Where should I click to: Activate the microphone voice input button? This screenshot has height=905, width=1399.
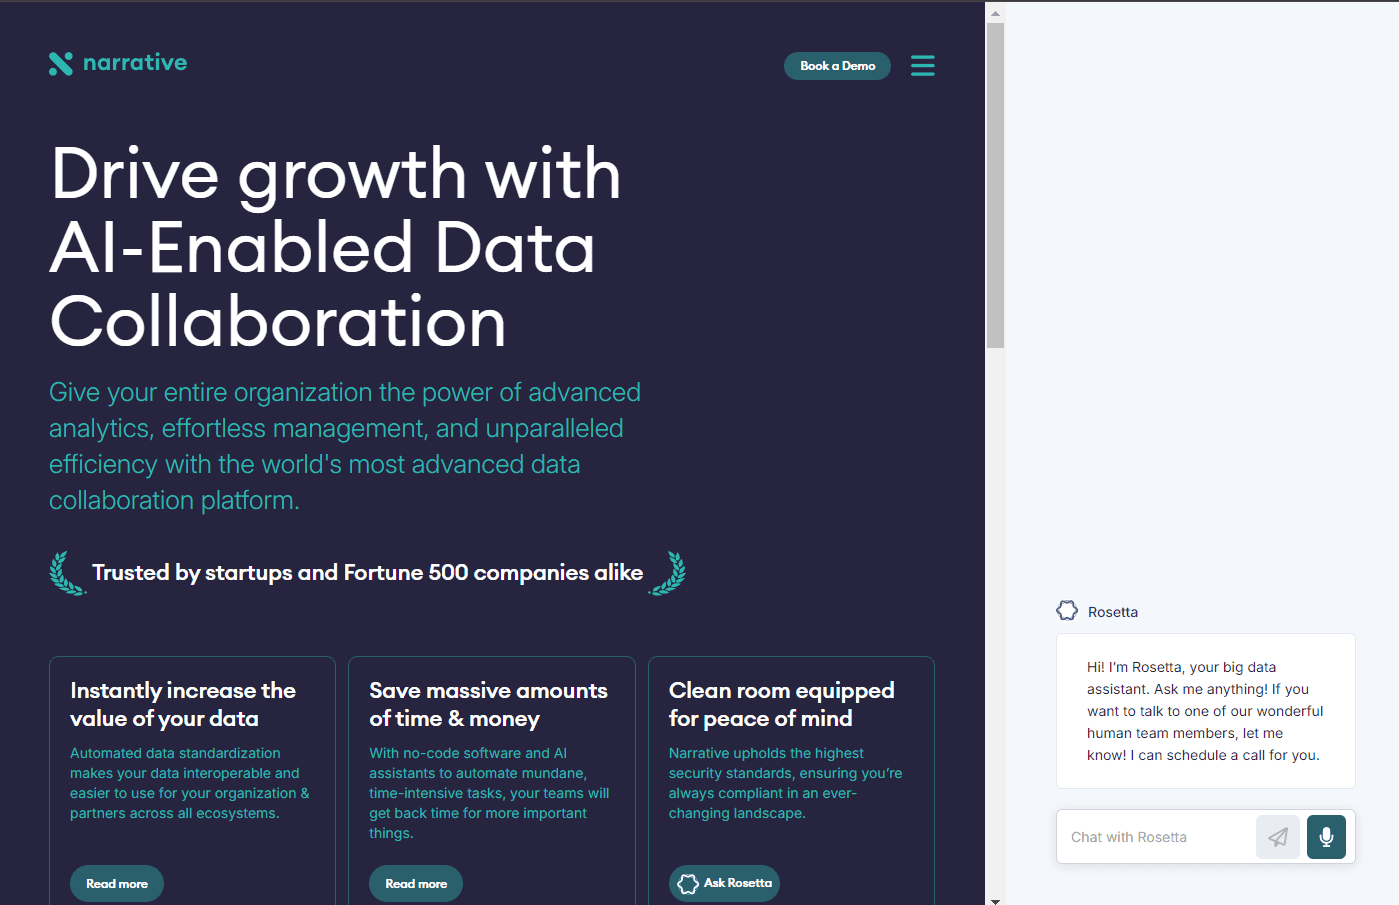point(1326,837)
